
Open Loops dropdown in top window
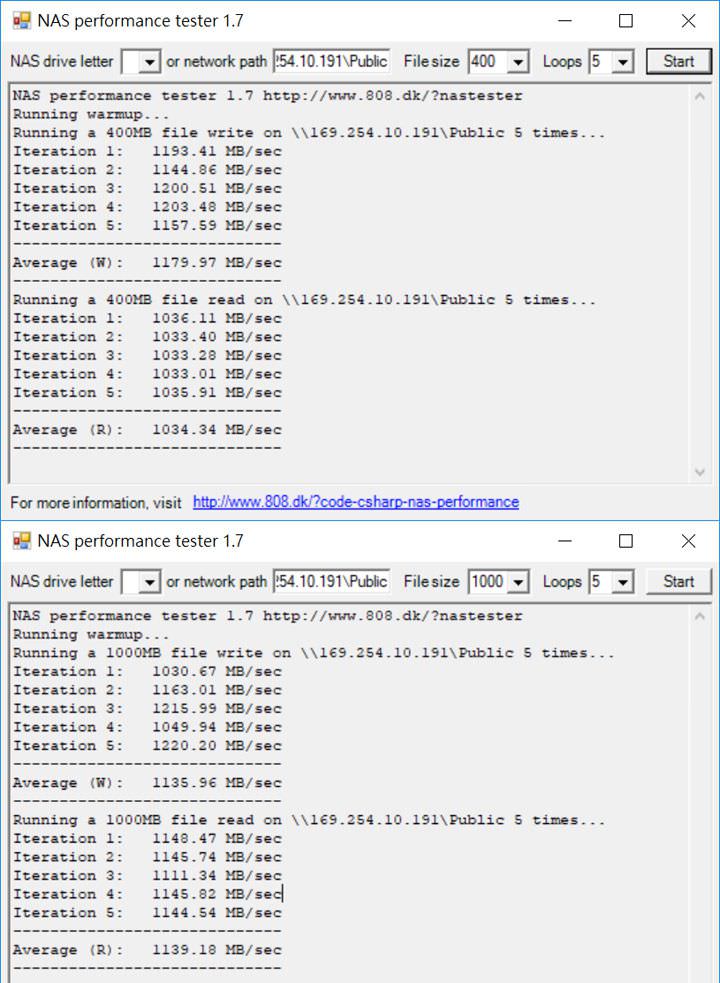(x=622, y=61)
